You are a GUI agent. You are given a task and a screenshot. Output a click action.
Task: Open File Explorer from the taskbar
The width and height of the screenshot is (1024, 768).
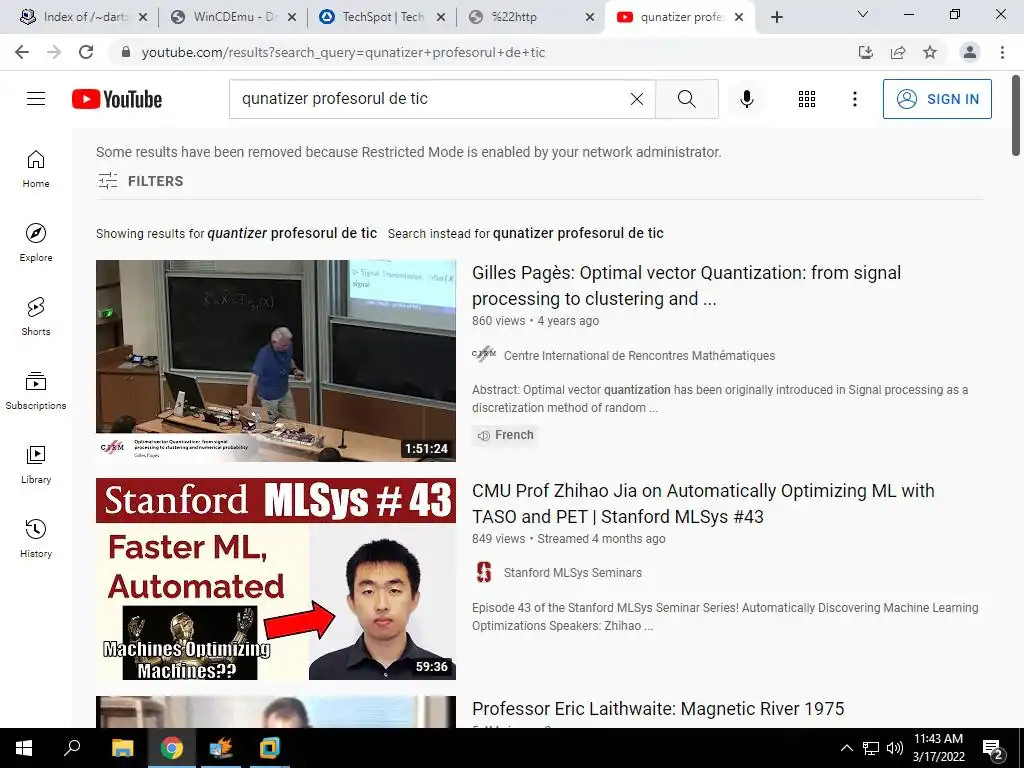122,748
